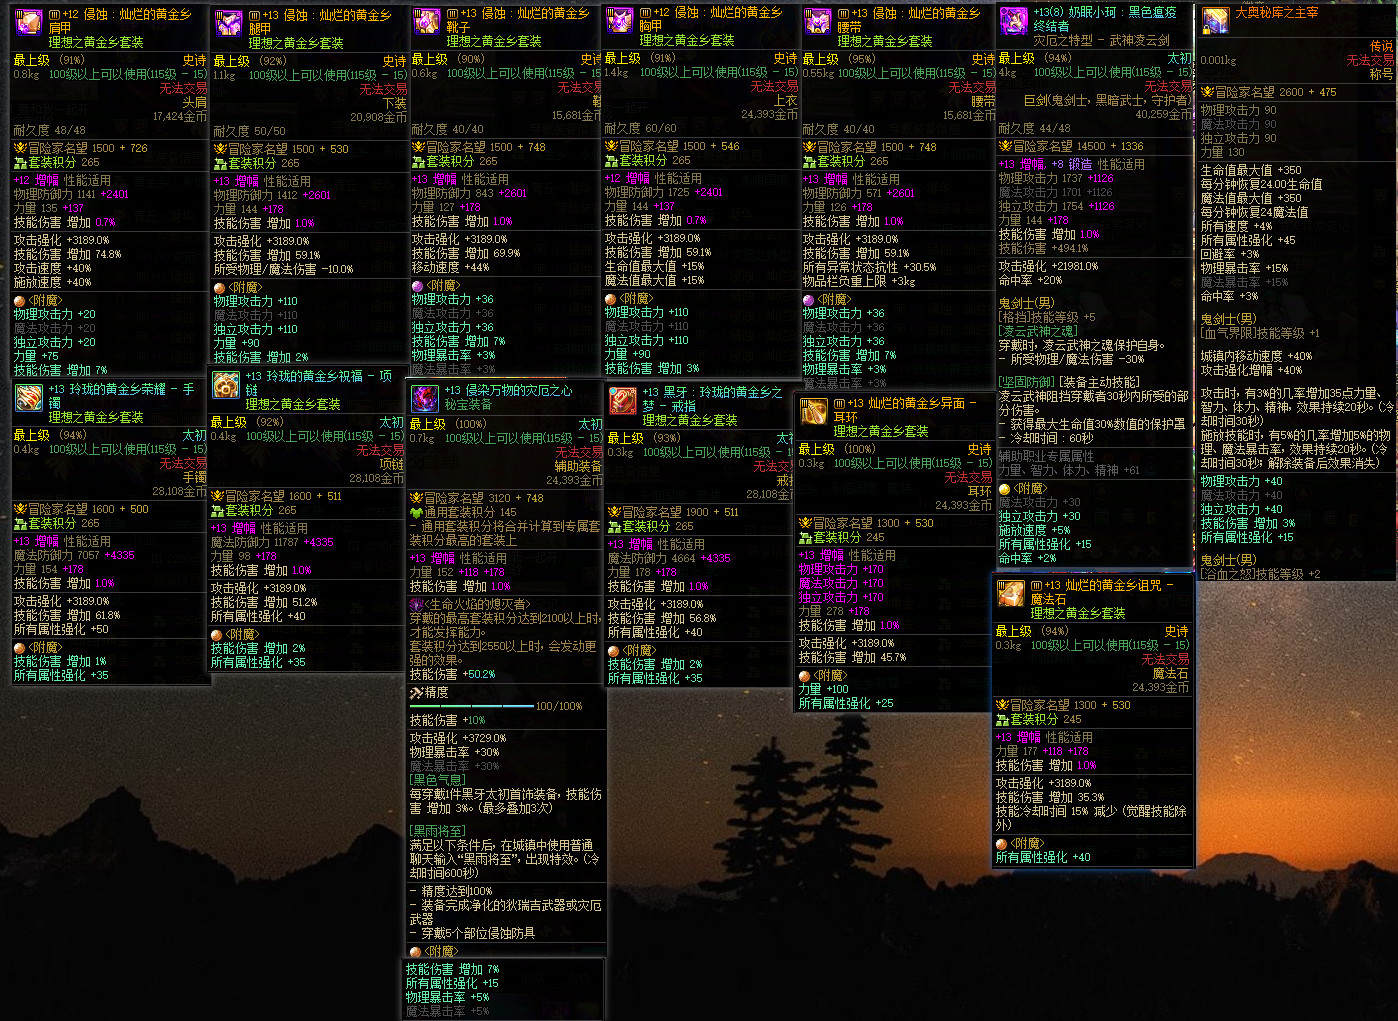1398x1021 pixels.
Task: Click the text 技能伤害 增加 74.8%
Action: [x=68, y=254]
